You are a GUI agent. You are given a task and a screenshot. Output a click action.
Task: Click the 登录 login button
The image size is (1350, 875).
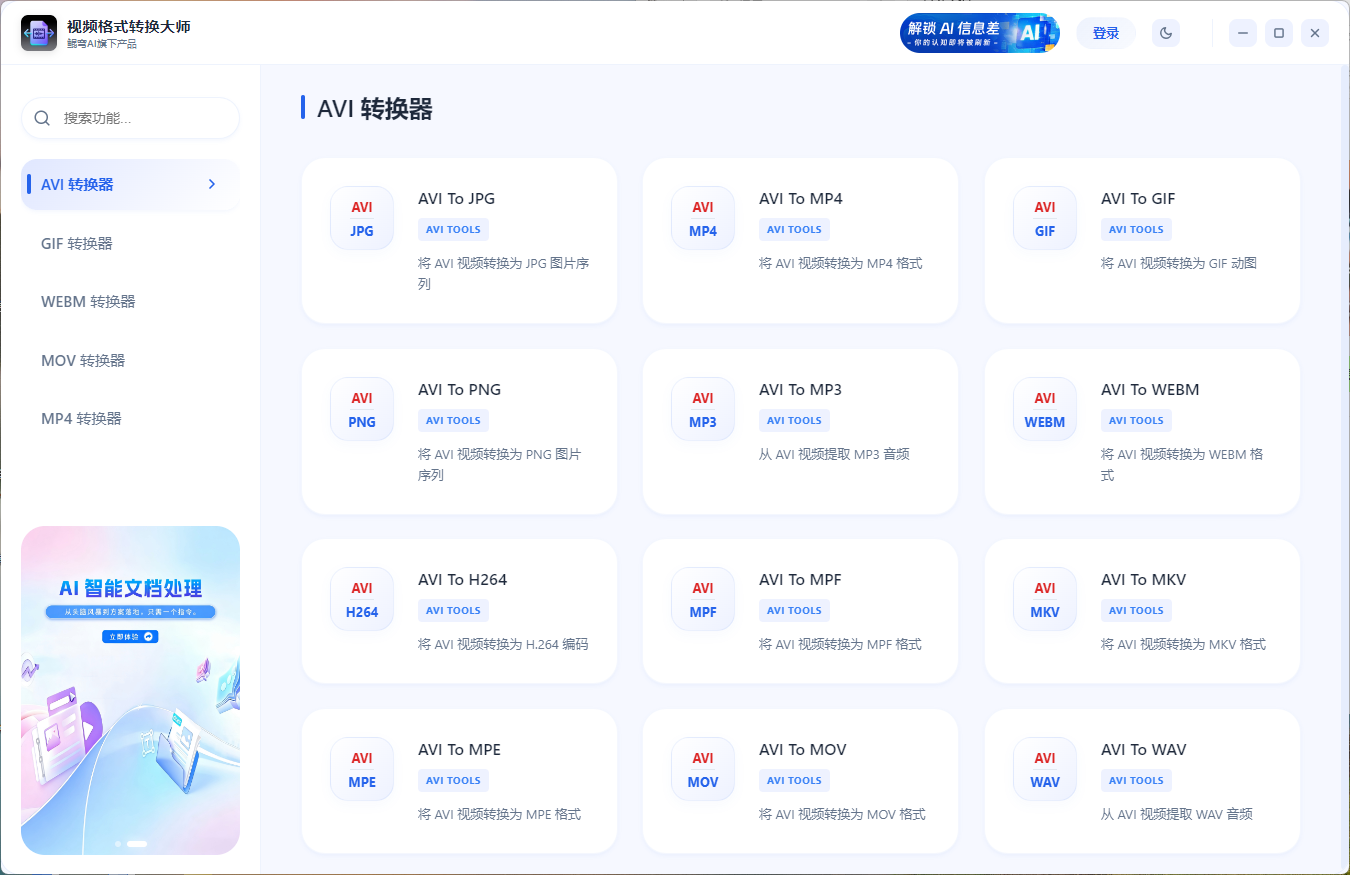tap(1105, 32)
